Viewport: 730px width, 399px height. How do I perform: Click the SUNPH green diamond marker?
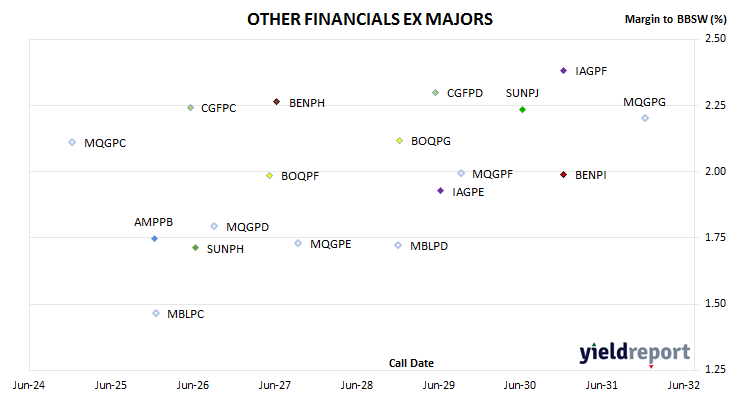click(196, 248)
